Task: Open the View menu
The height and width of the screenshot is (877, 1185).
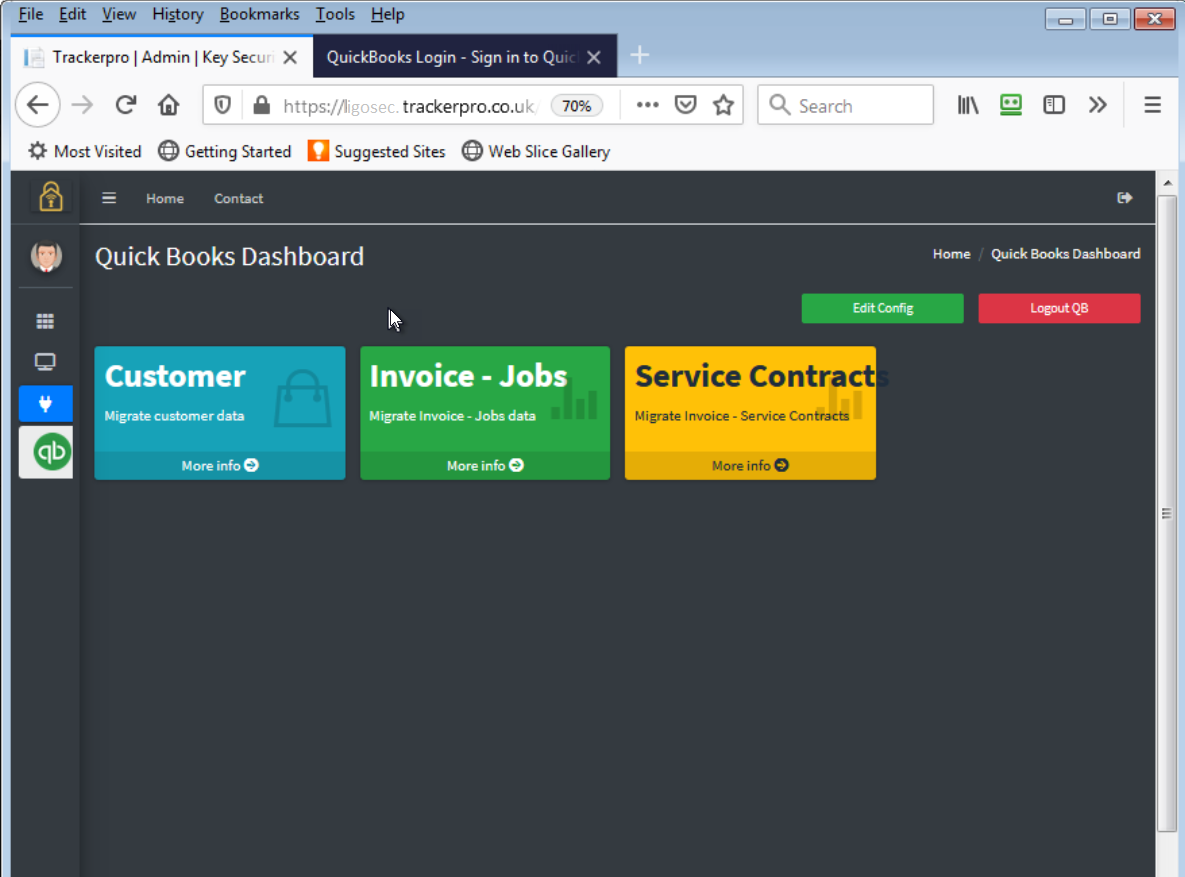Action: point(119,14)
